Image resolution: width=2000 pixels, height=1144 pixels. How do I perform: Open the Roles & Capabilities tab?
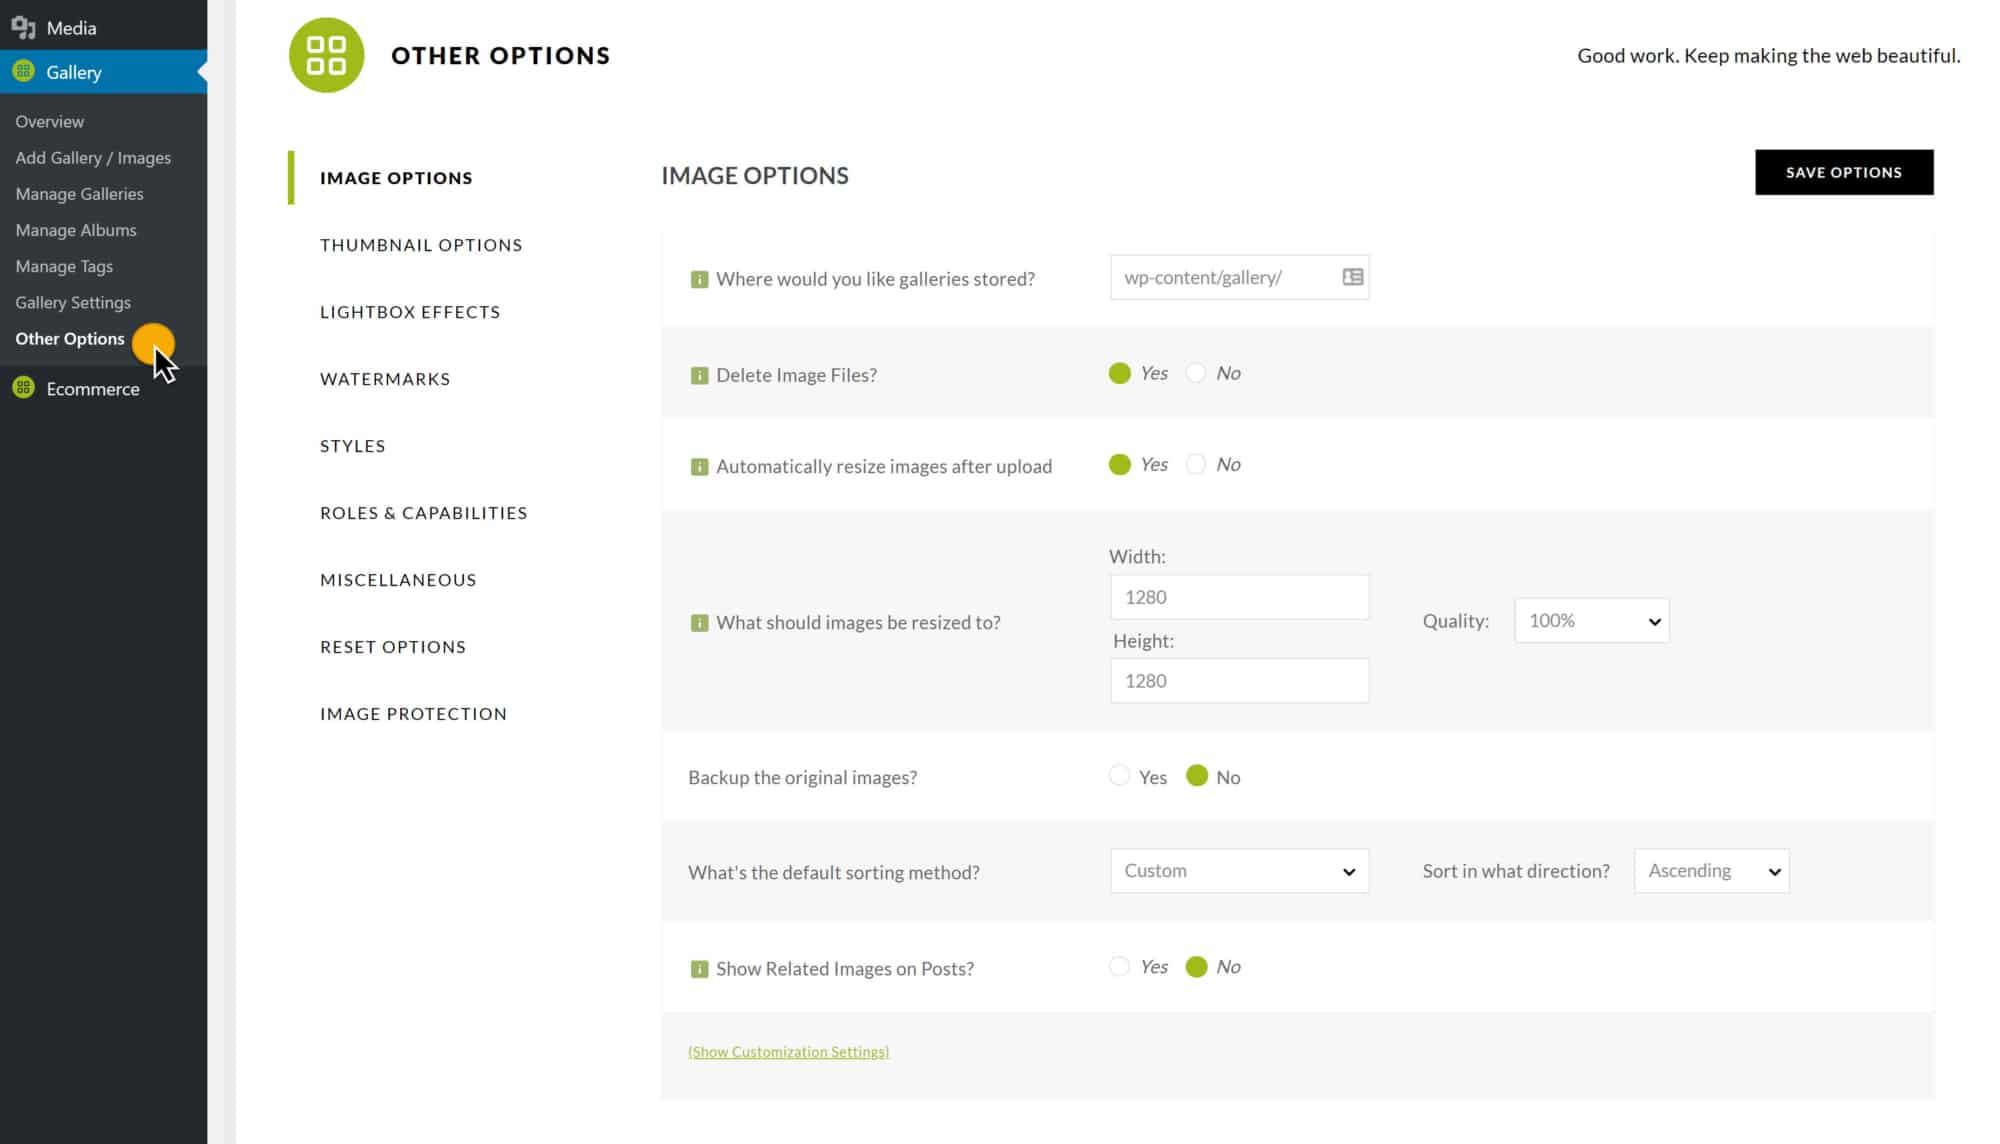(424, 513)
